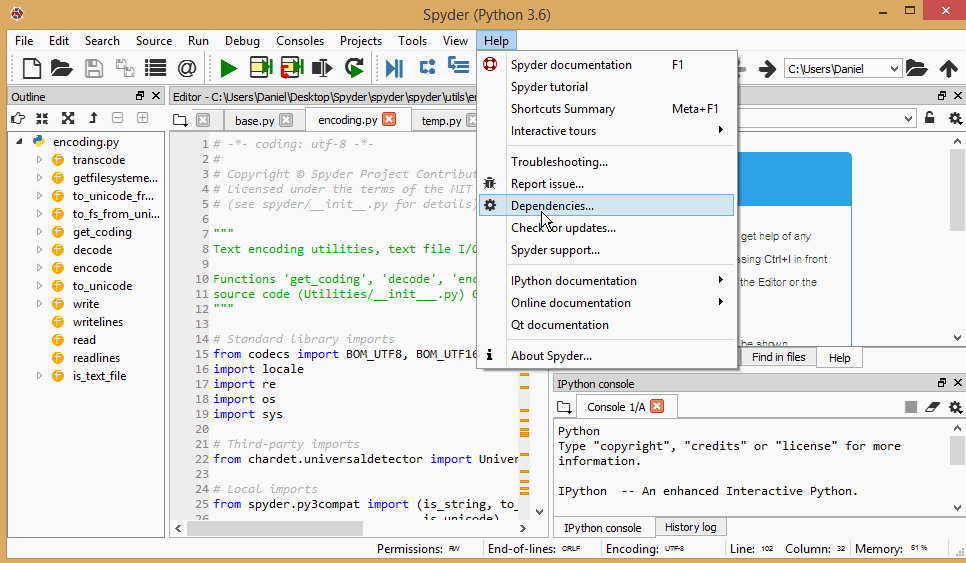Click the forward arrow navigation icon

(767, 68)
